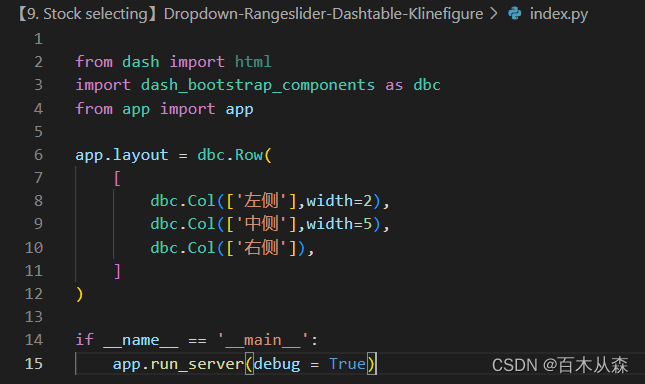The image size is (645, 384).
Task: Click 'width=5' on line 9
Action: pos(339,224)
